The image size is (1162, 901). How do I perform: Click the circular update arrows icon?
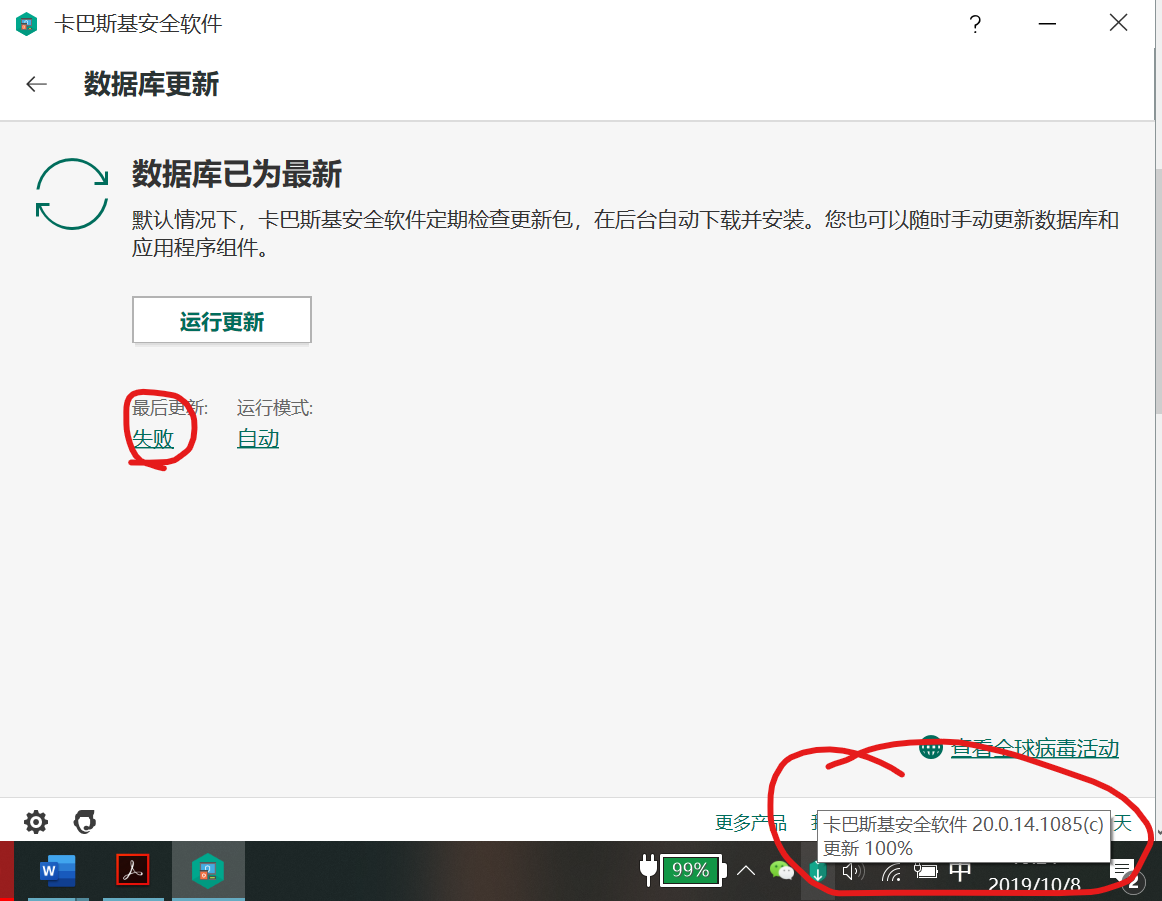[x=72, y=194]
